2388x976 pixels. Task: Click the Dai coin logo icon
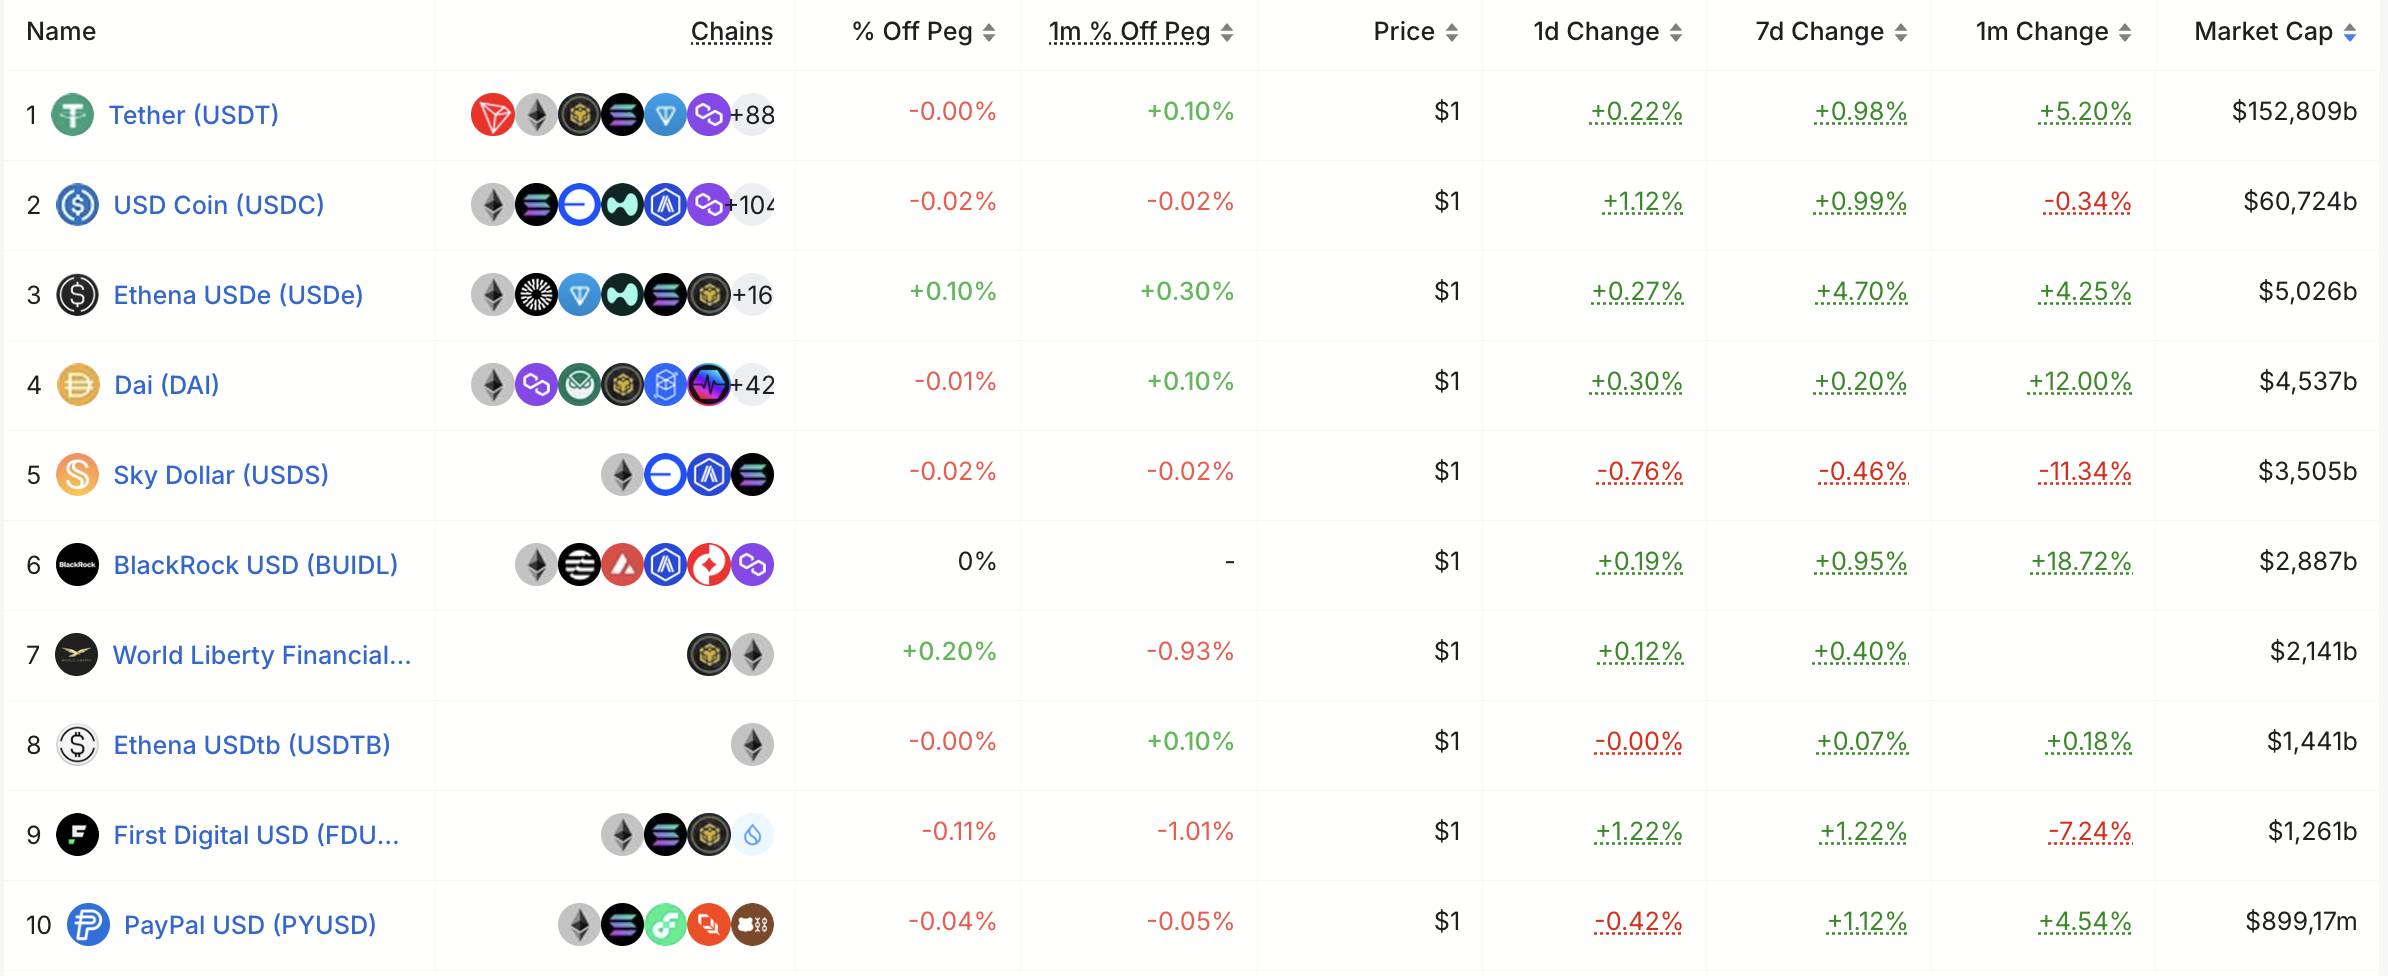(78, 385)
